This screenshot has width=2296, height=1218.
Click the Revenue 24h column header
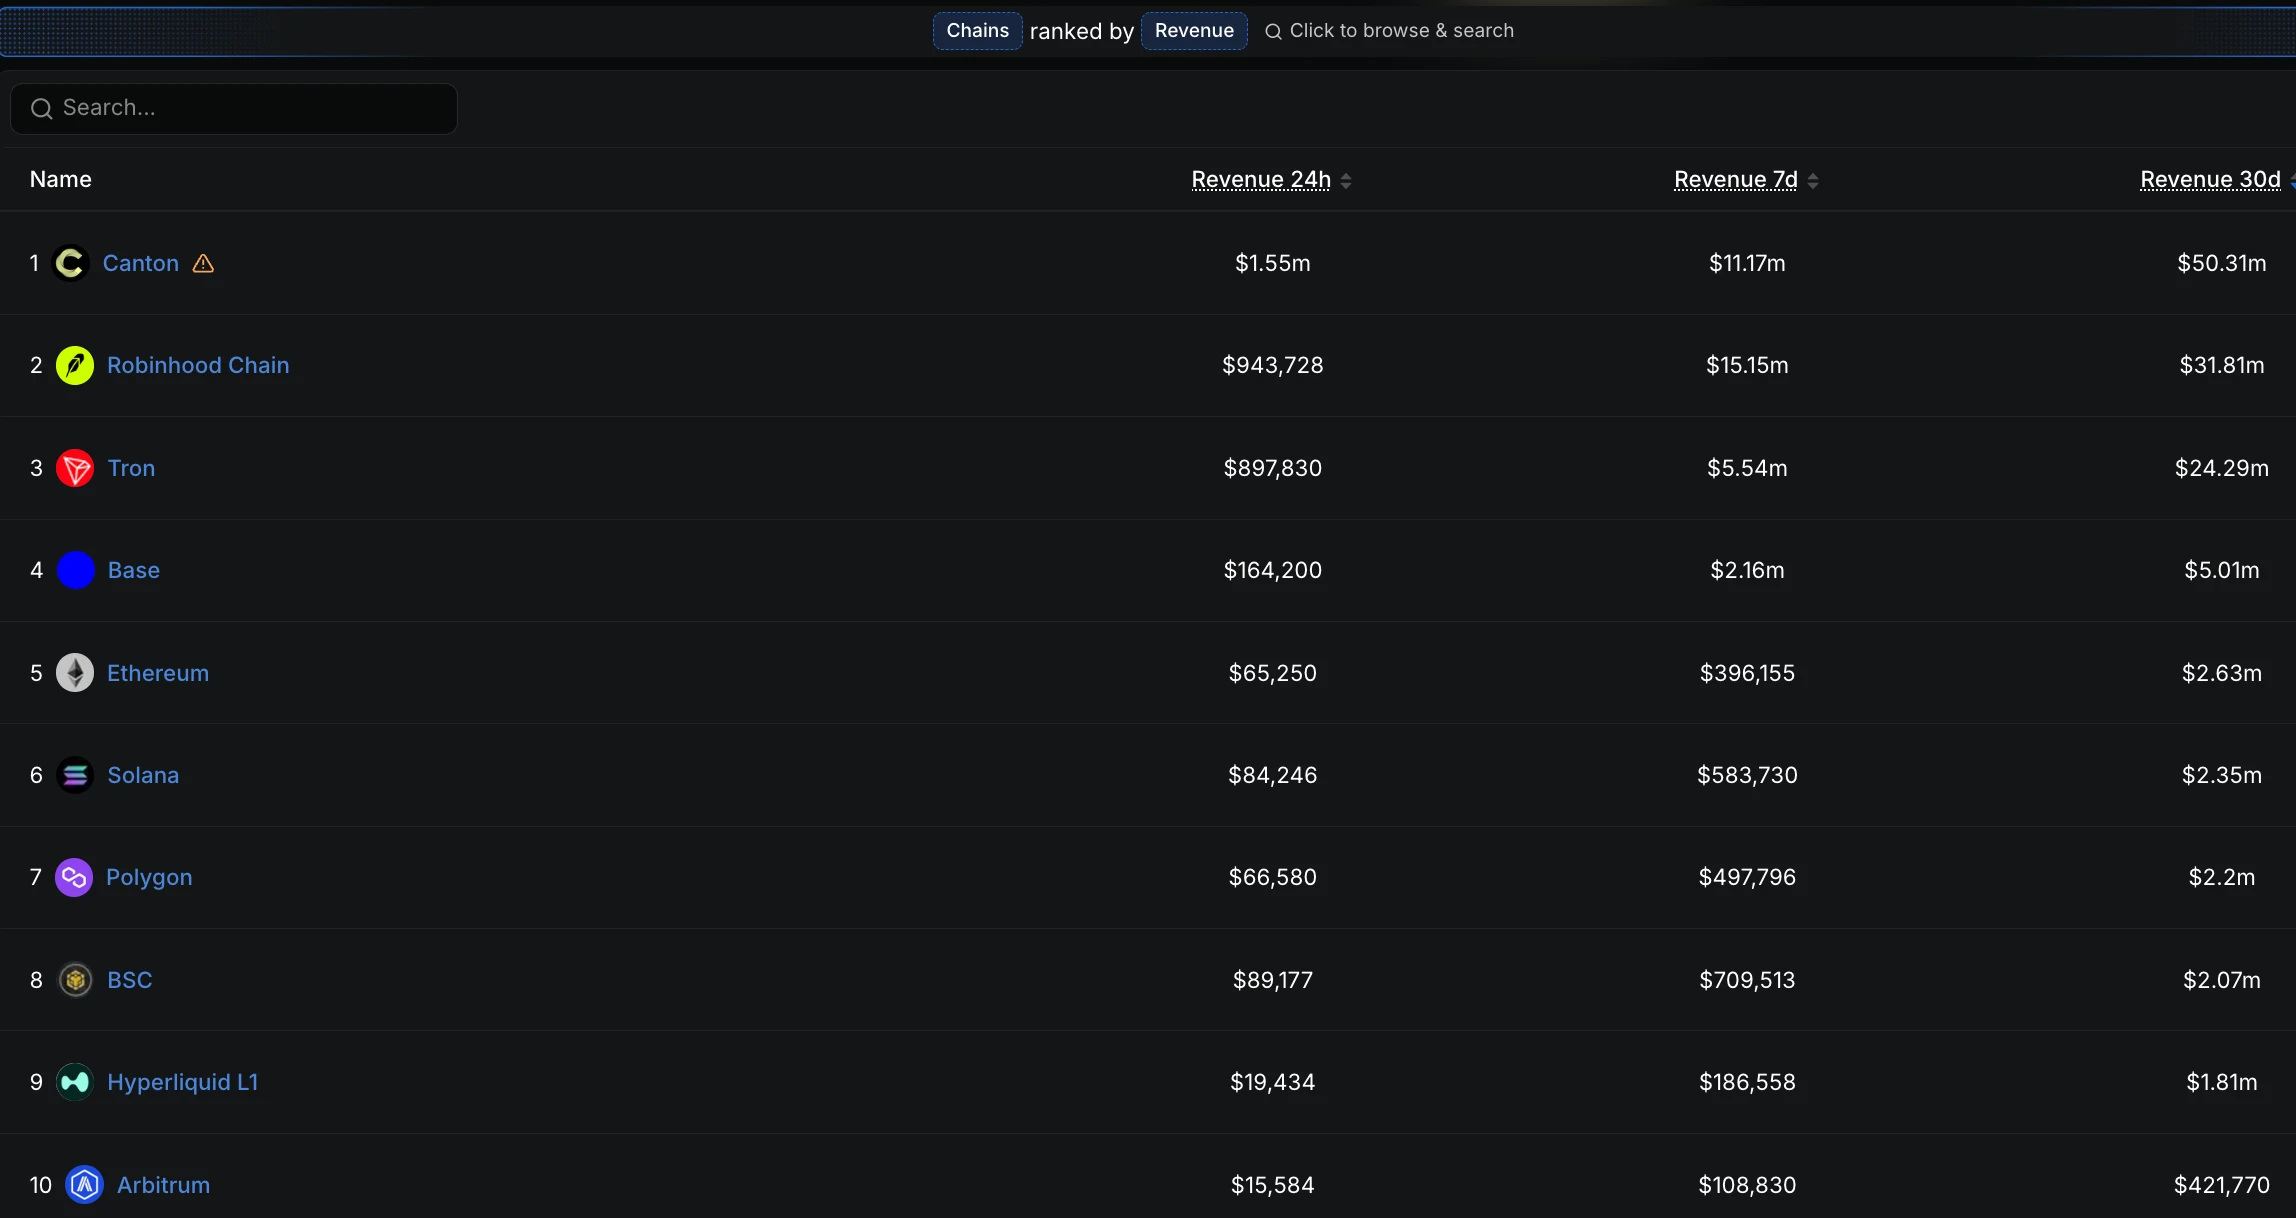click(1261, 179)
